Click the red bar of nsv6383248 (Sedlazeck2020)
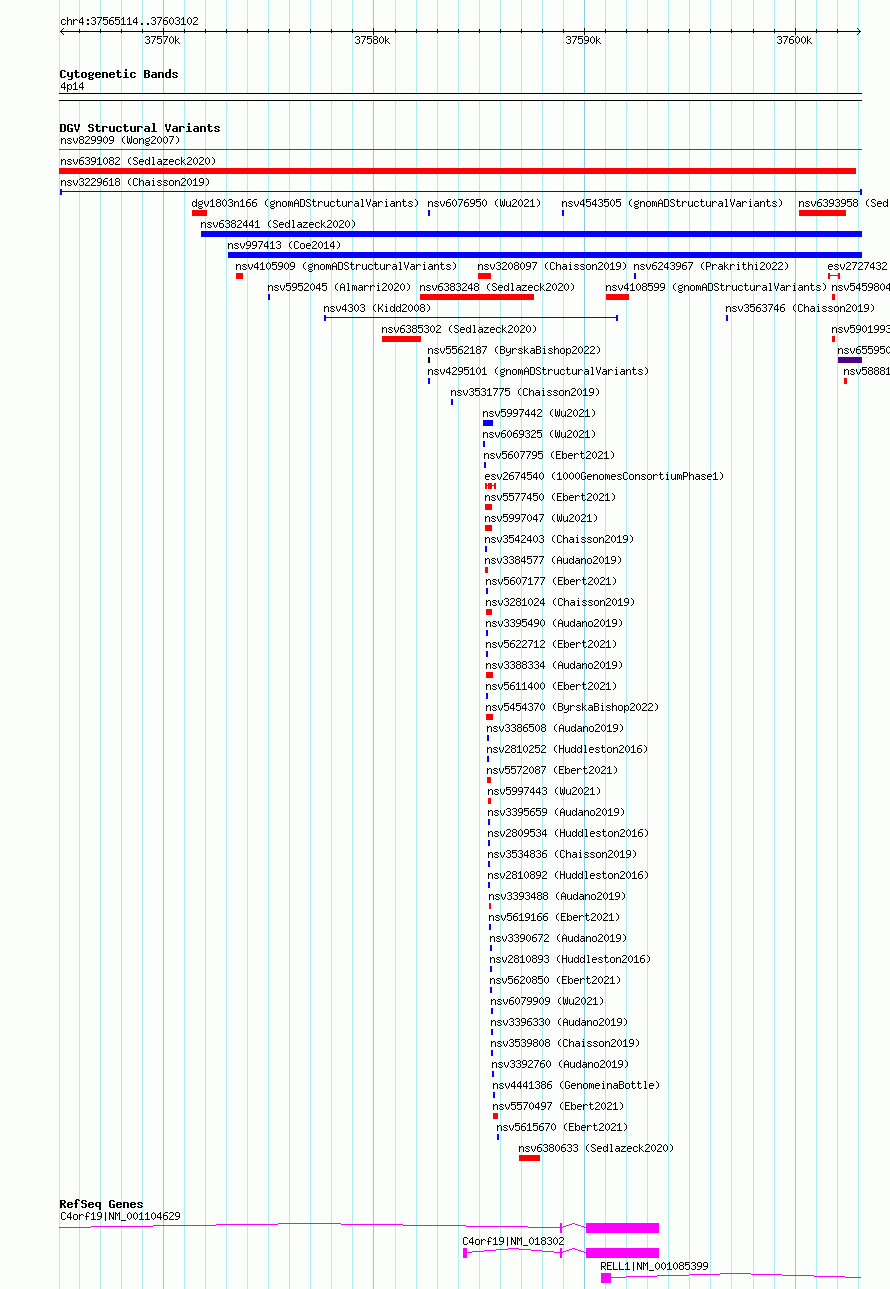This screenshot has width=890, height=1289. point(477,297)
